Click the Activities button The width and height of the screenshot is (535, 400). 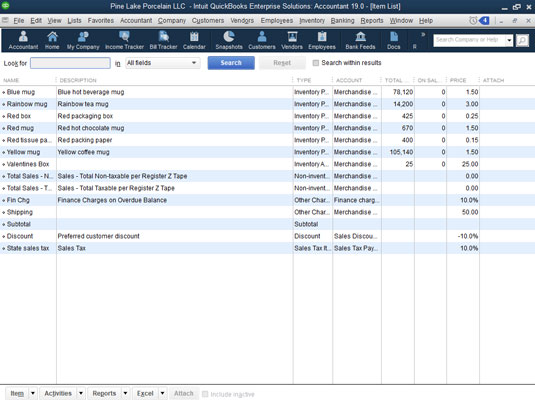pos(58,393)
